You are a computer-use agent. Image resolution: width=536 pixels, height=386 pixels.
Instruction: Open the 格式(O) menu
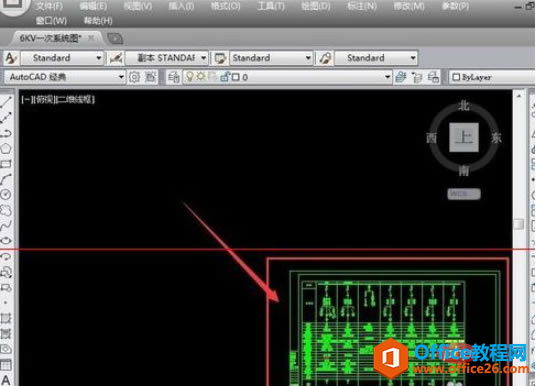pos(226,6)
